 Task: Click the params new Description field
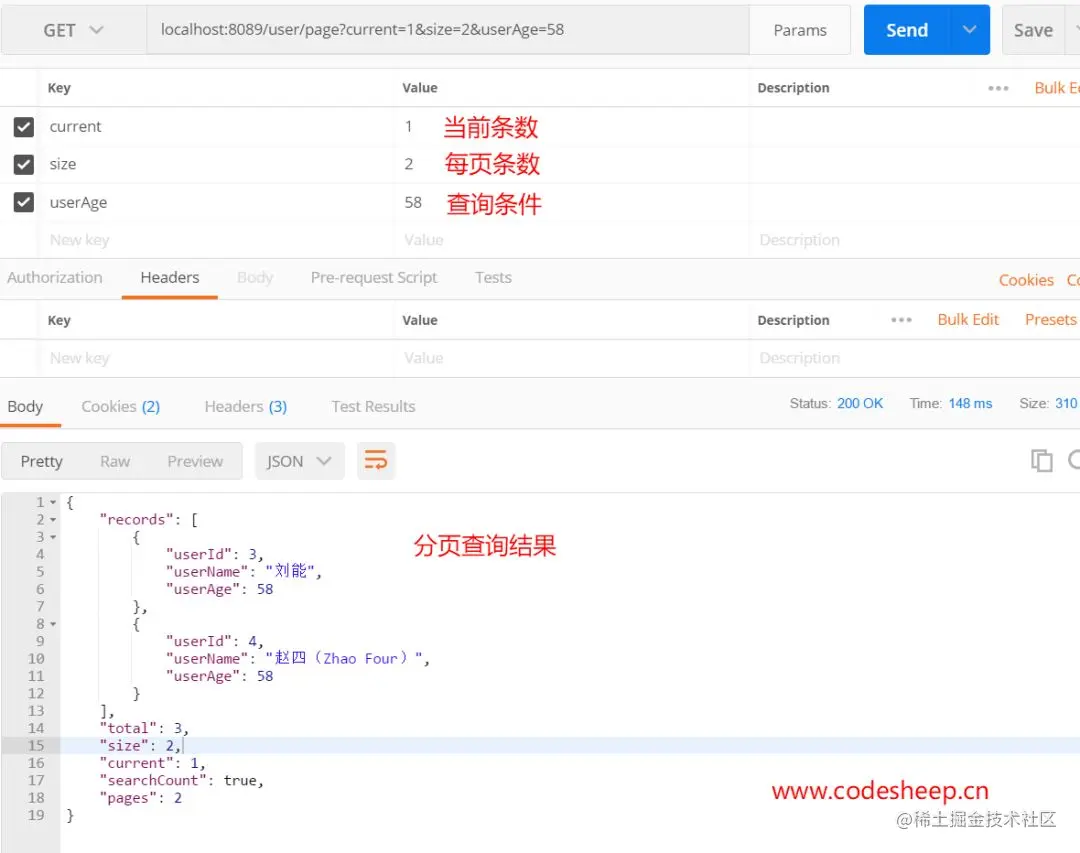tap(915, 240)
